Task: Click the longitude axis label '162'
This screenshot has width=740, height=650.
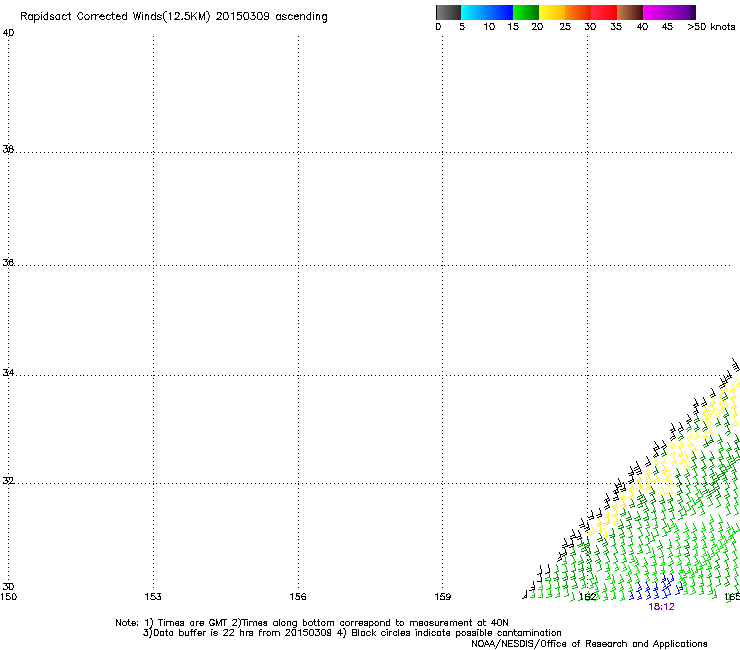Action: [x=588, y=597]
